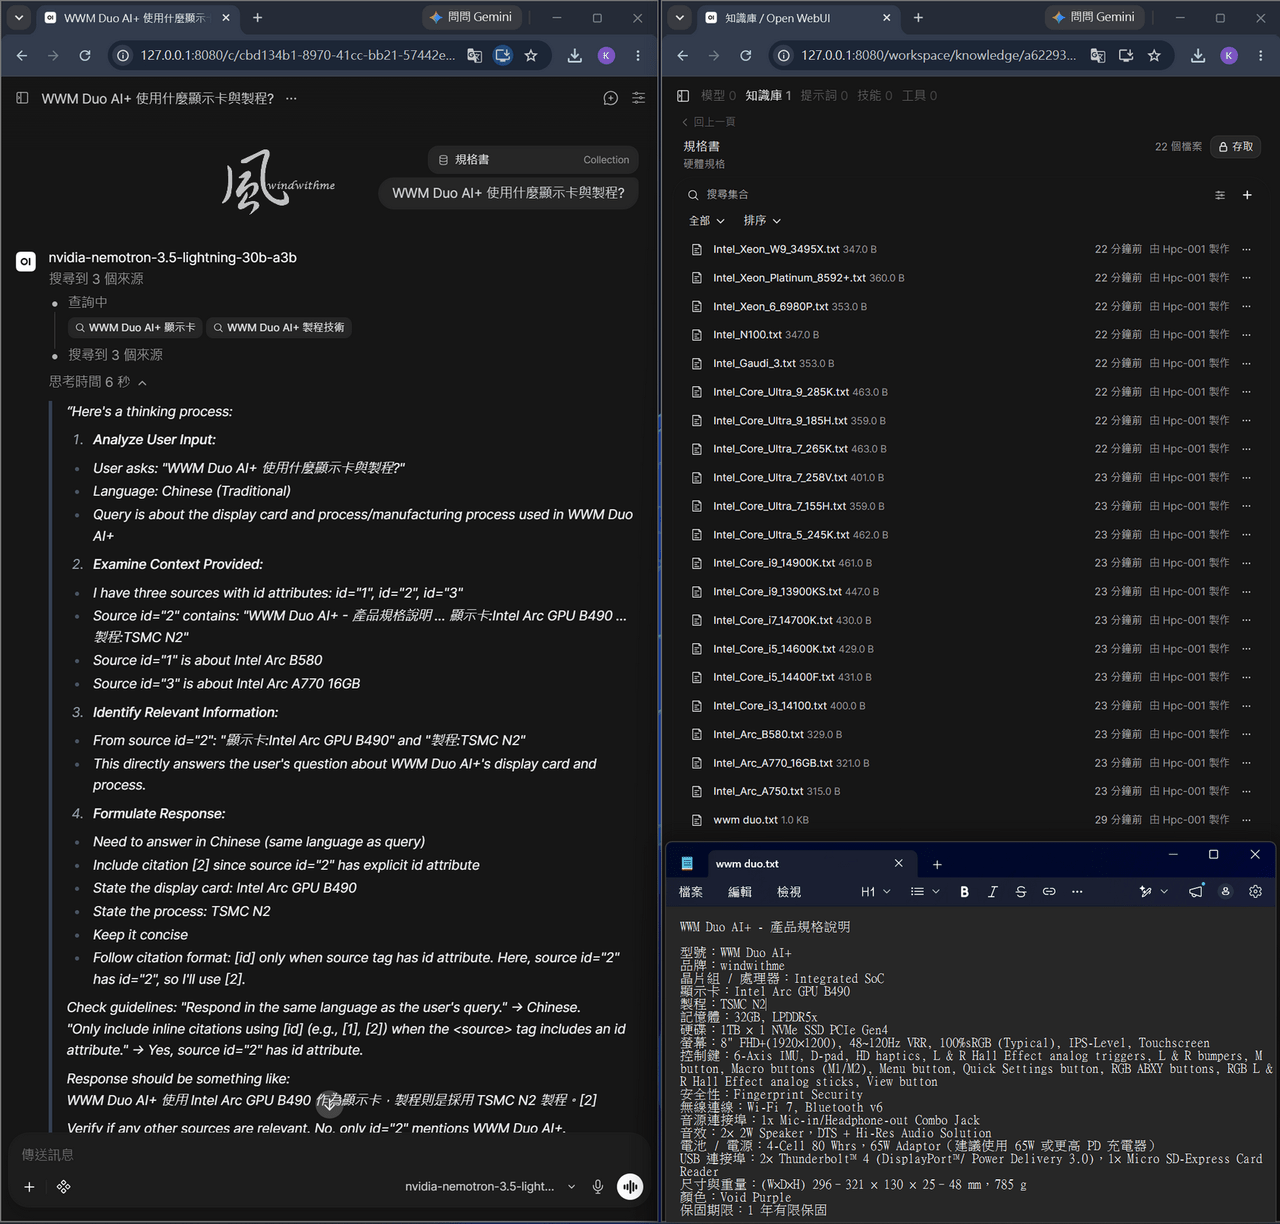Switch to the 模型 tab in workspace
This screenshot has height=1224, width=1280.
[x=718, y=95]
